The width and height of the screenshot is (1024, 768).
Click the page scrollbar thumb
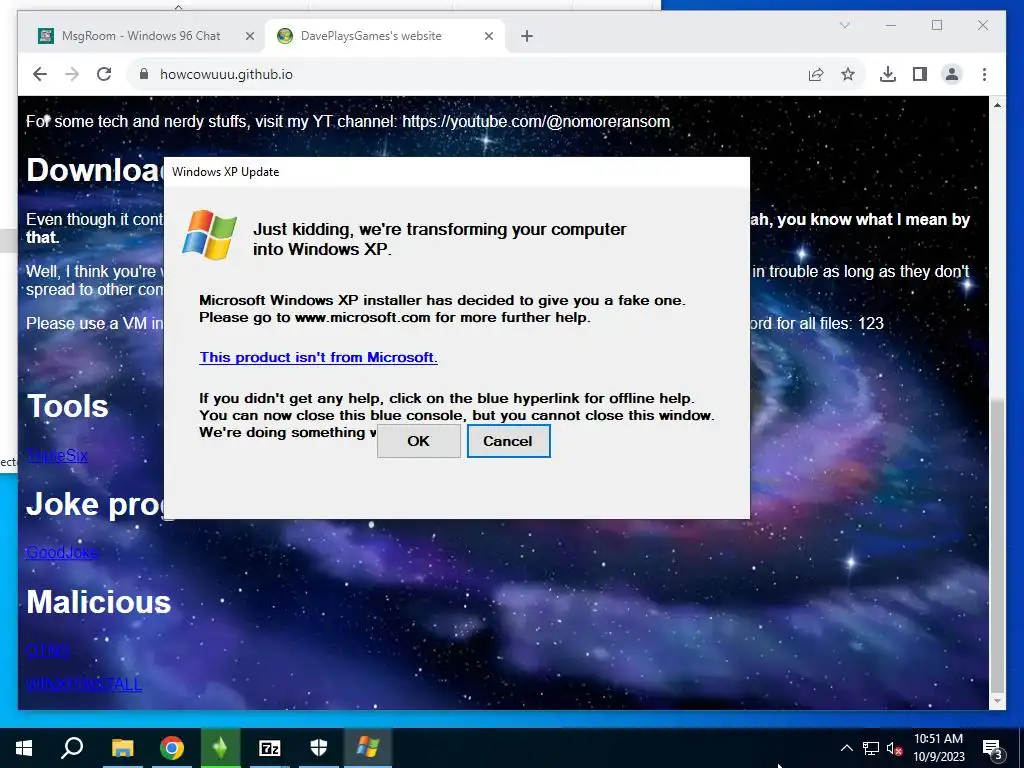(997, 546)
